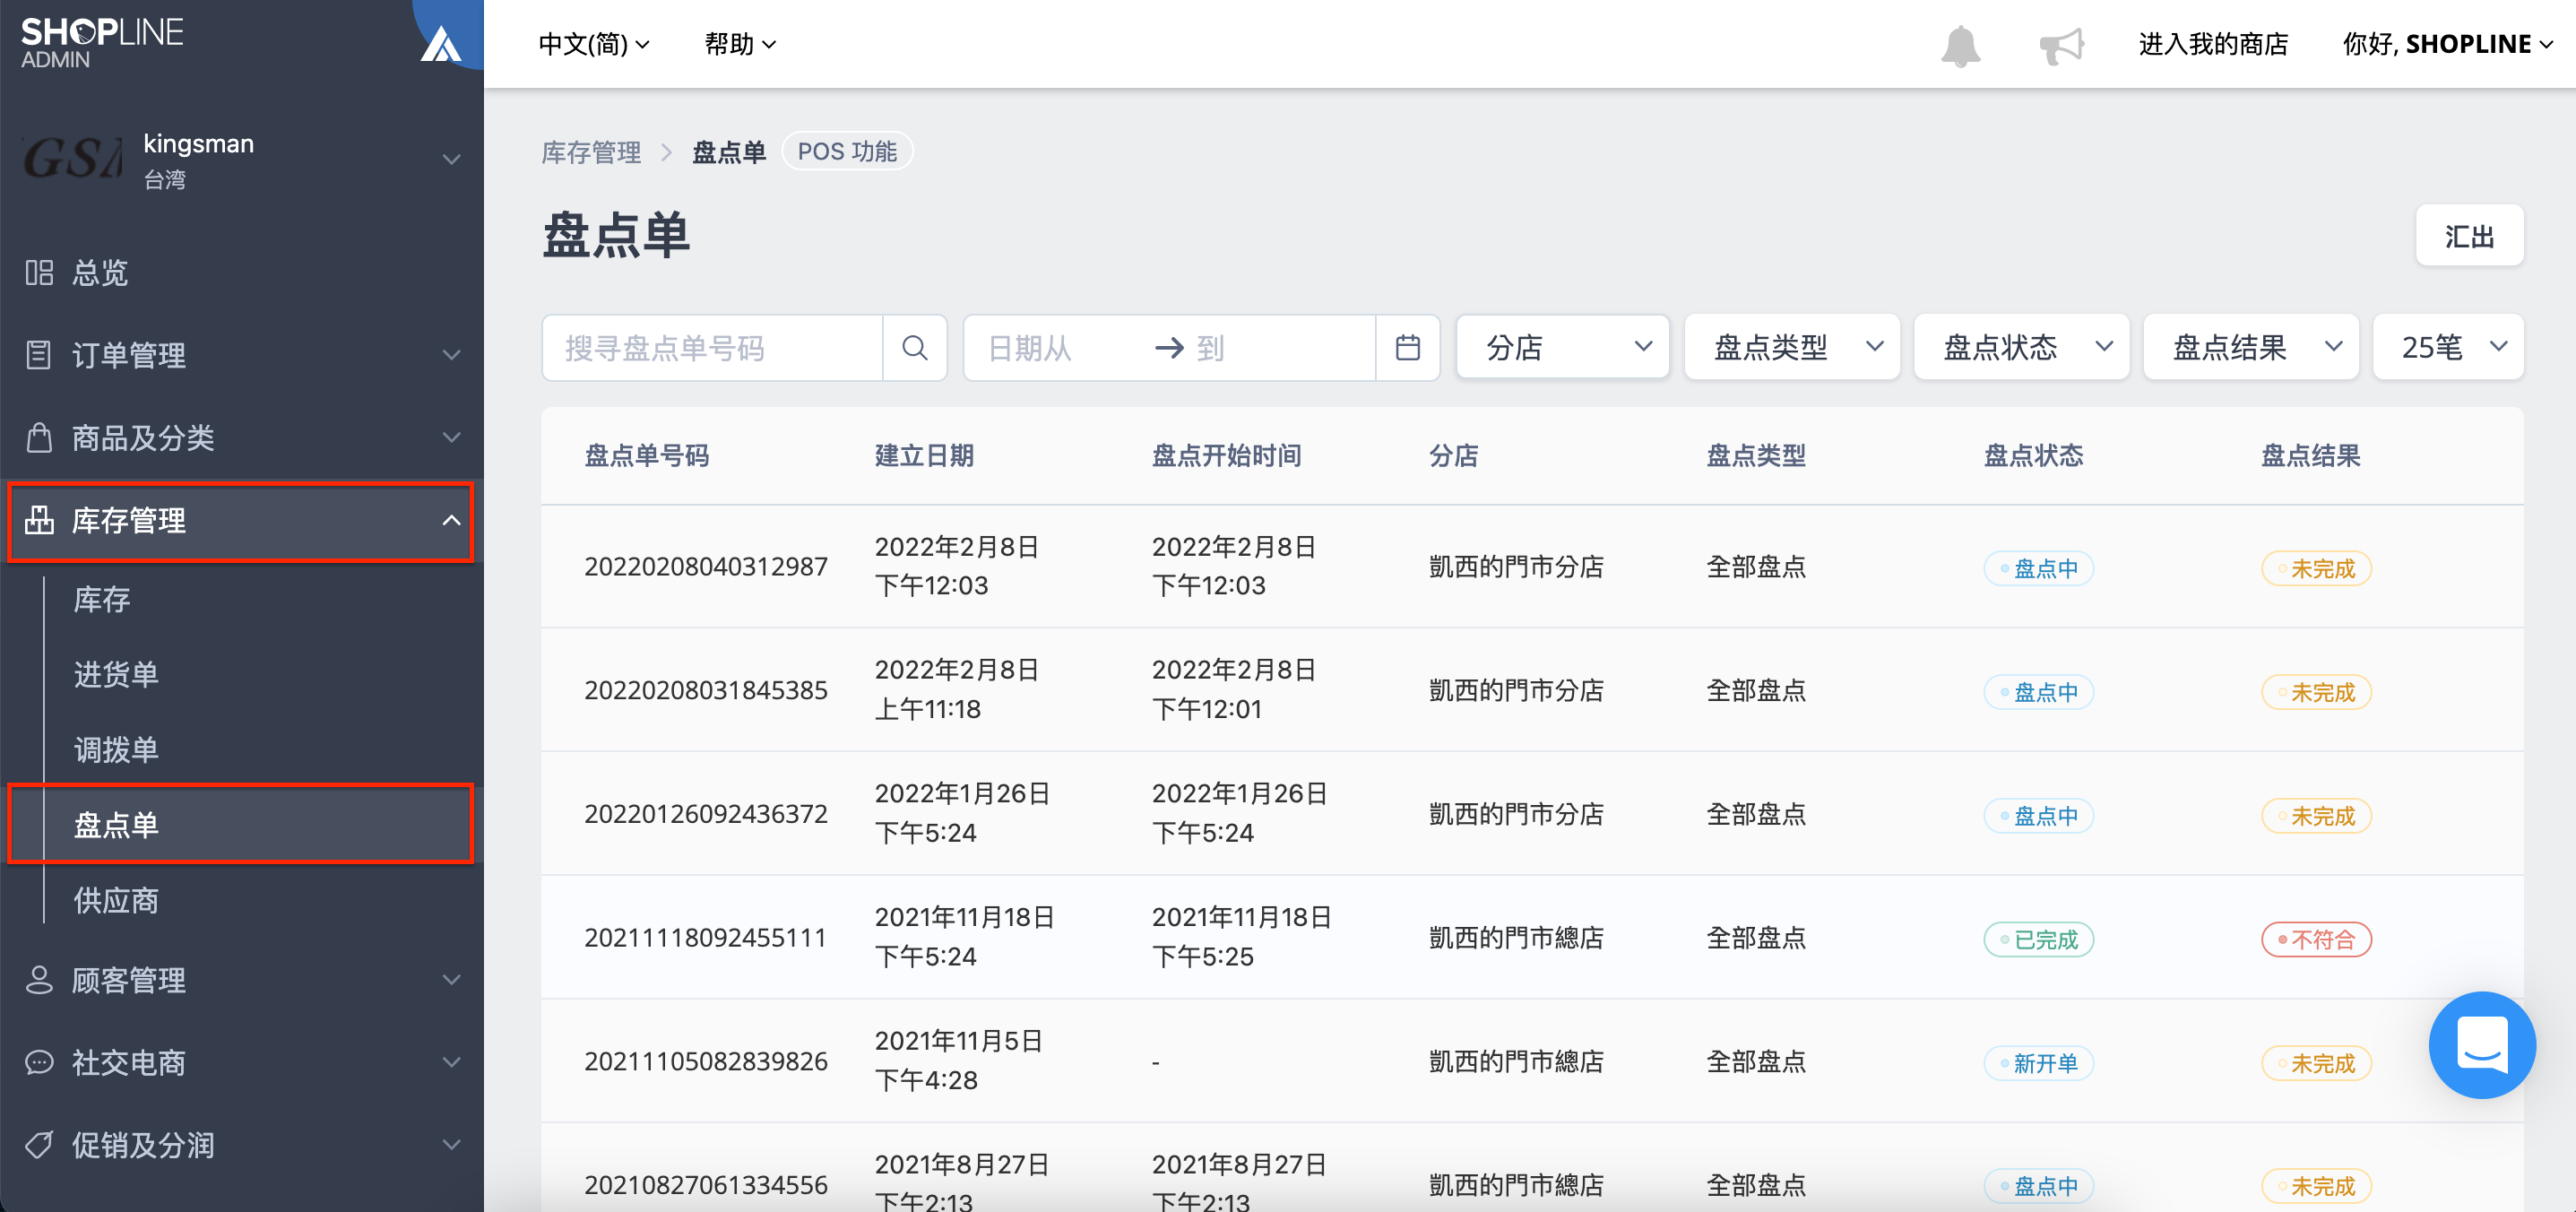
Task: Open stocktake 20211118092455111
Action: pos(705,937)
